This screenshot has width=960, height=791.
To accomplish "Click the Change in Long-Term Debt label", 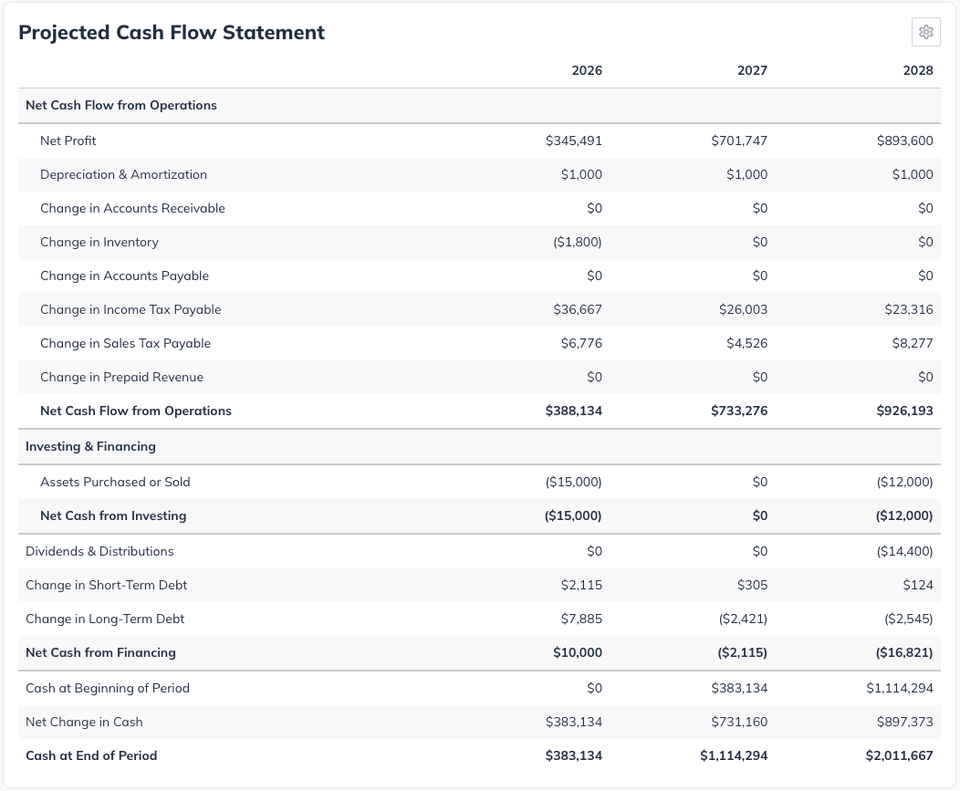I will (x=105, y=618).
